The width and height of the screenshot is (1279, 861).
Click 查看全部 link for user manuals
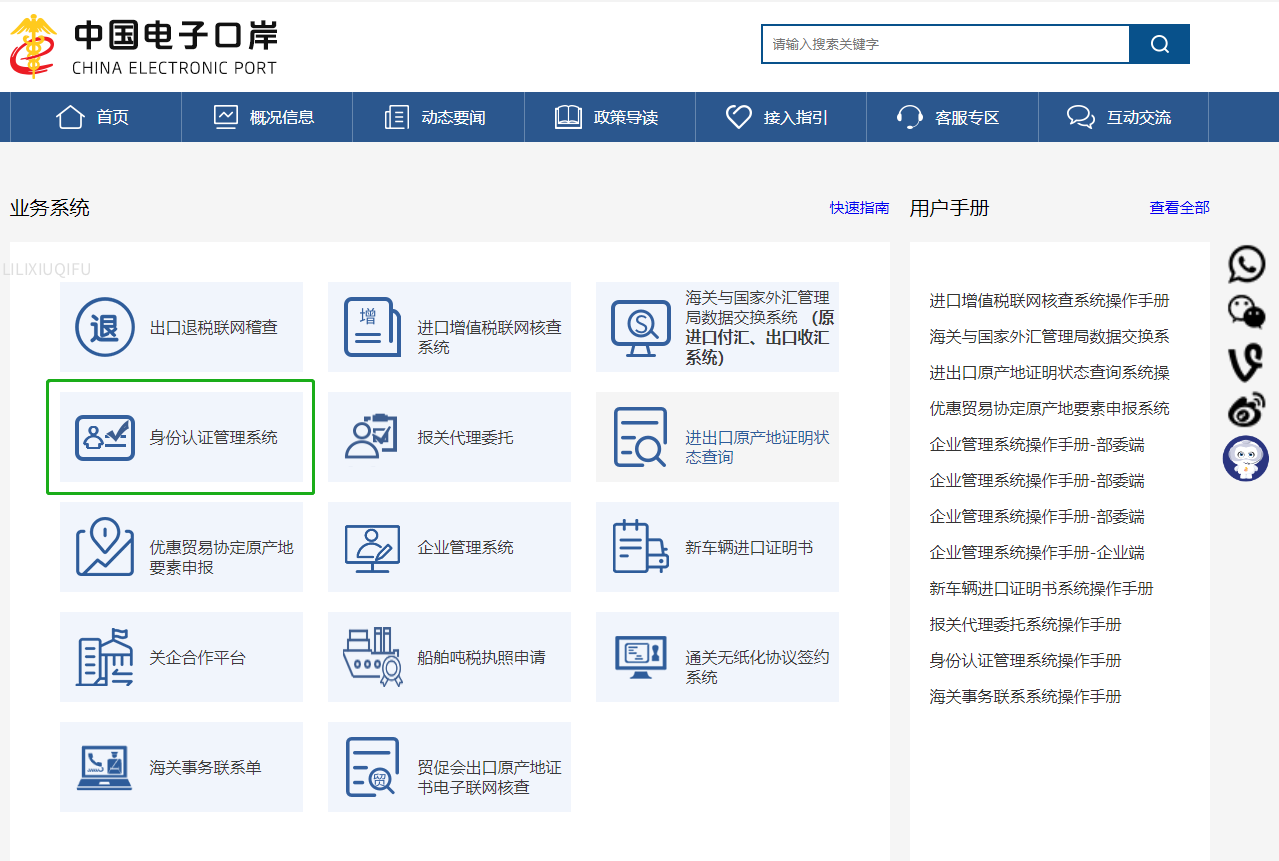tap(1179, 208)
